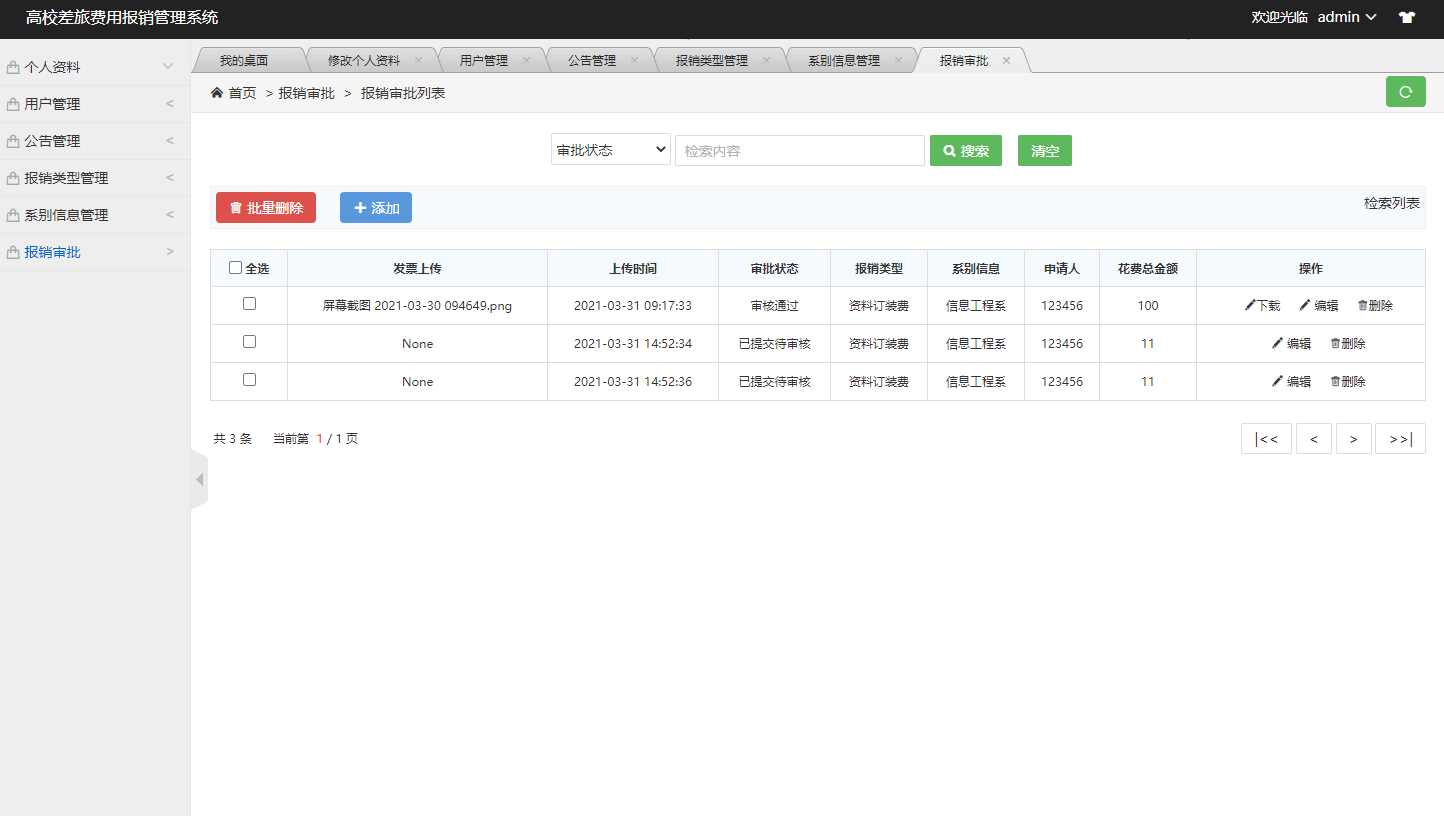Click the blue 添加 button
The image size is (1444, 816).
[375, 207]
